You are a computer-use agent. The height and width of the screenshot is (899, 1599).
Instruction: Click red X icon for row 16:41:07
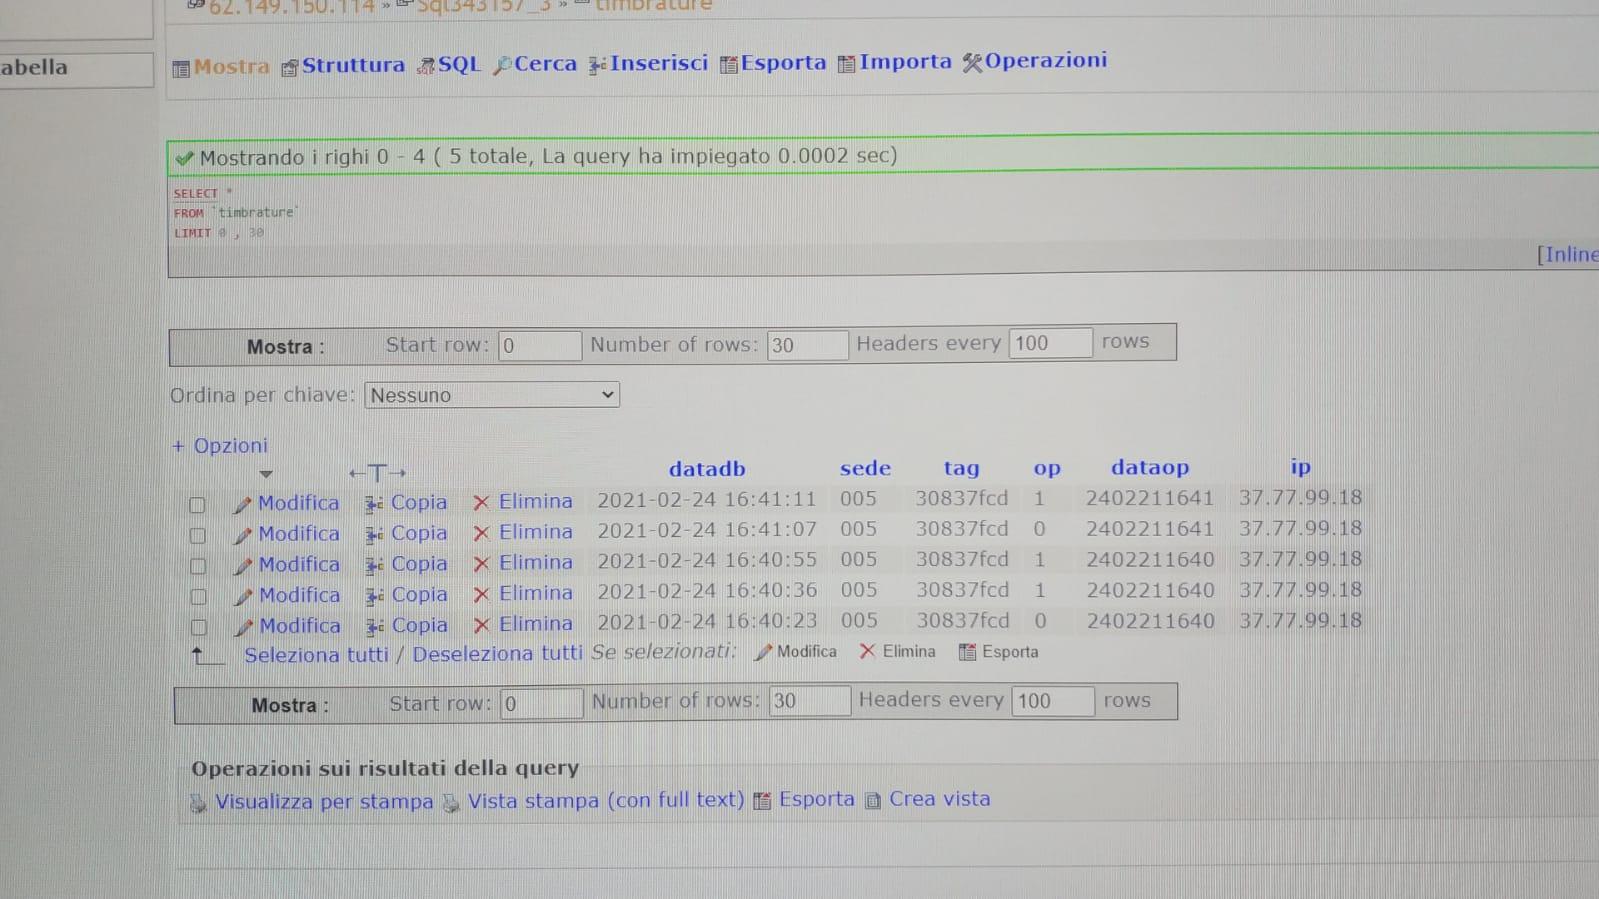[x=481, y=534]
